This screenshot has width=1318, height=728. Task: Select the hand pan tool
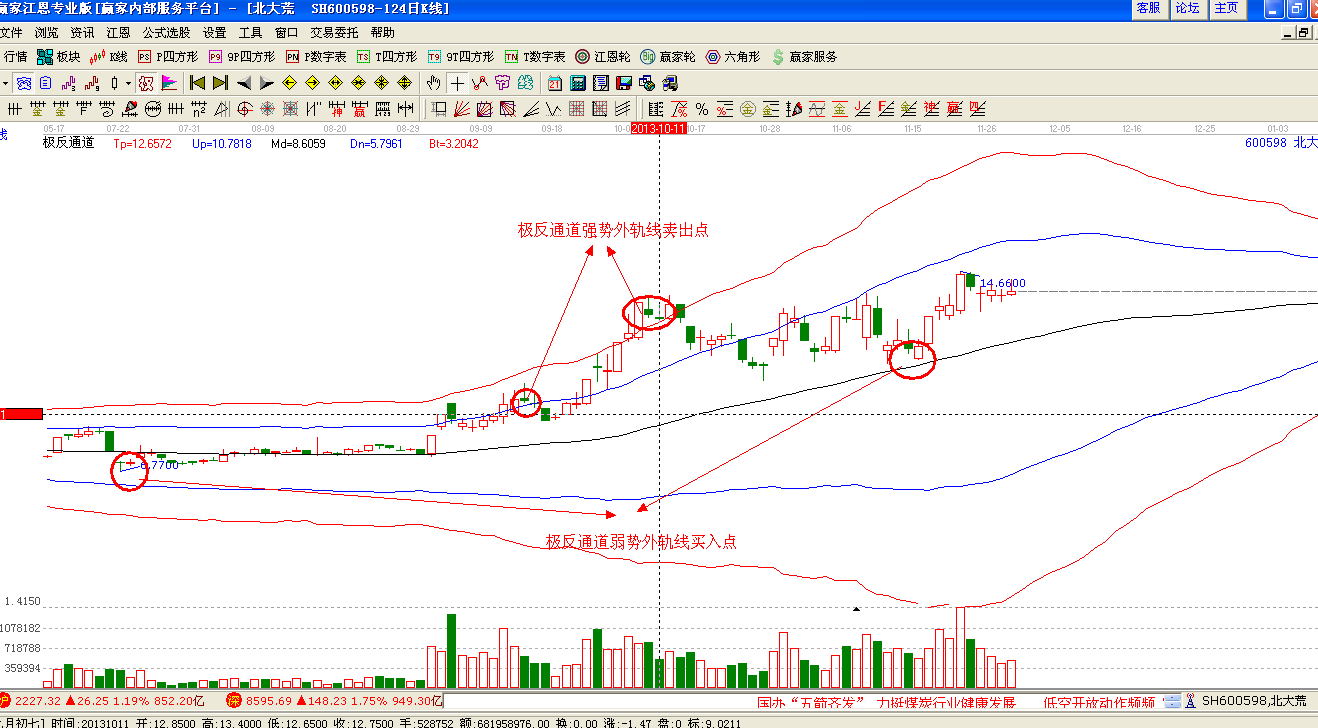(x=433, y=83)
